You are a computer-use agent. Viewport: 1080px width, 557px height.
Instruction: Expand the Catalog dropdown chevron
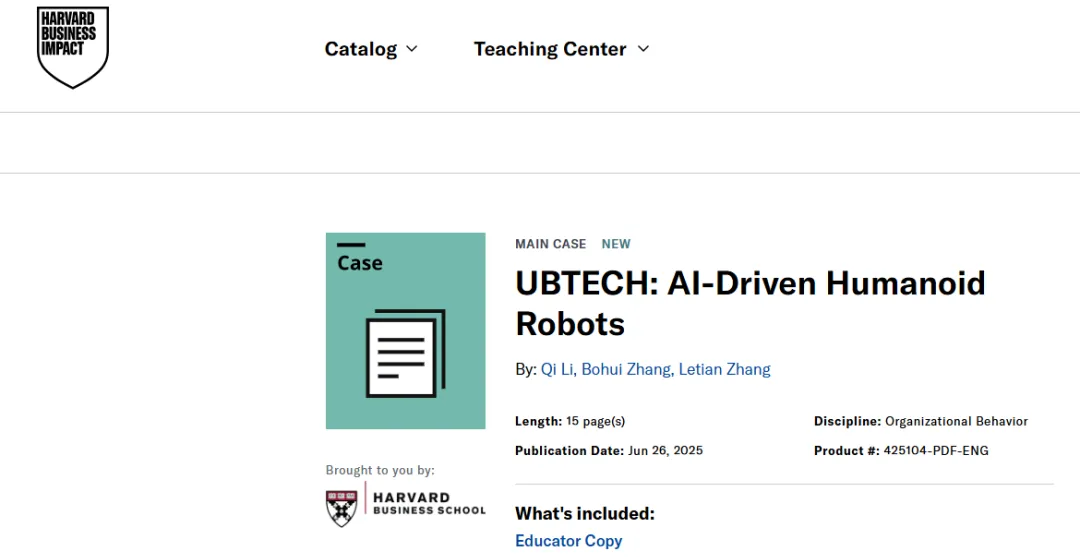pos(412,49)
